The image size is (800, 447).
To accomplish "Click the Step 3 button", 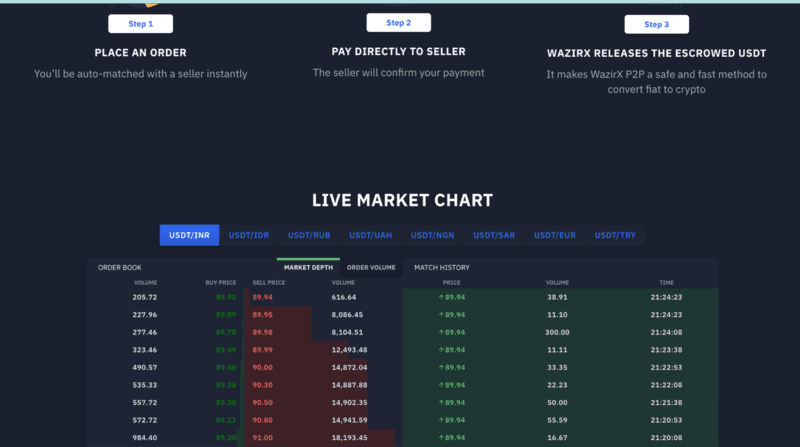I will [x=657, y=24].
